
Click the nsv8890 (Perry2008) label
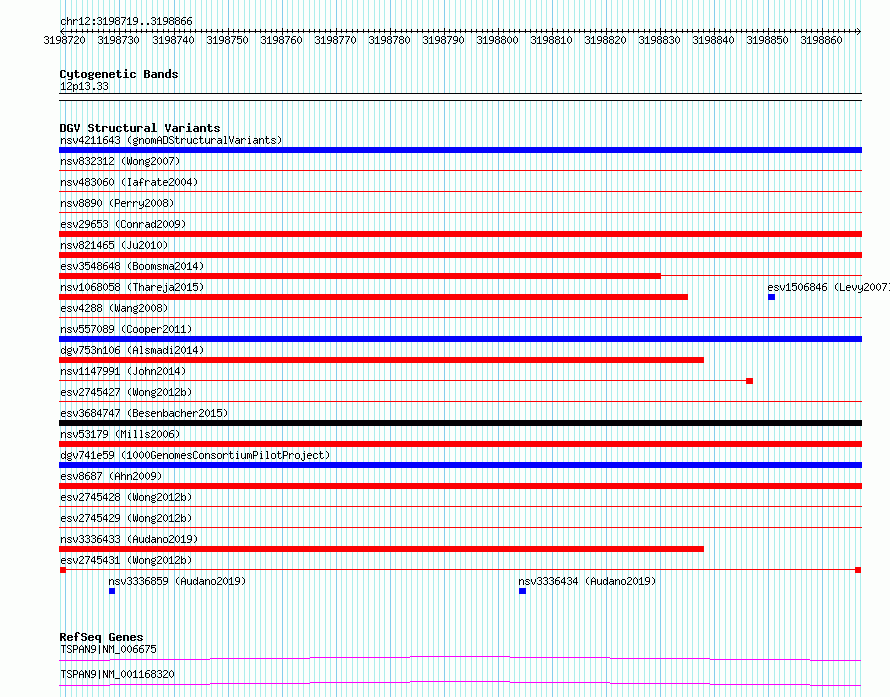[117, 203]
